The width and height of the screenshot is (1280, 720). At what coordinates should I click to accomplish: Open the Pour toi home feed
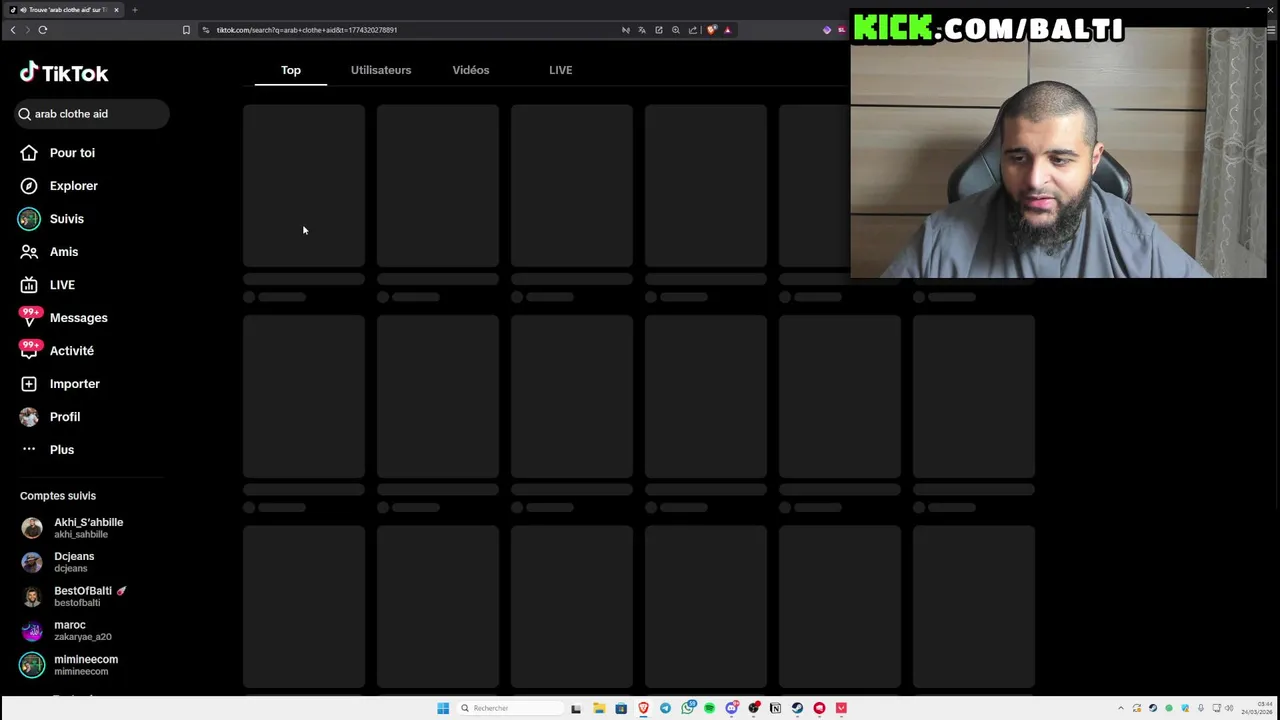pos(58,153)
